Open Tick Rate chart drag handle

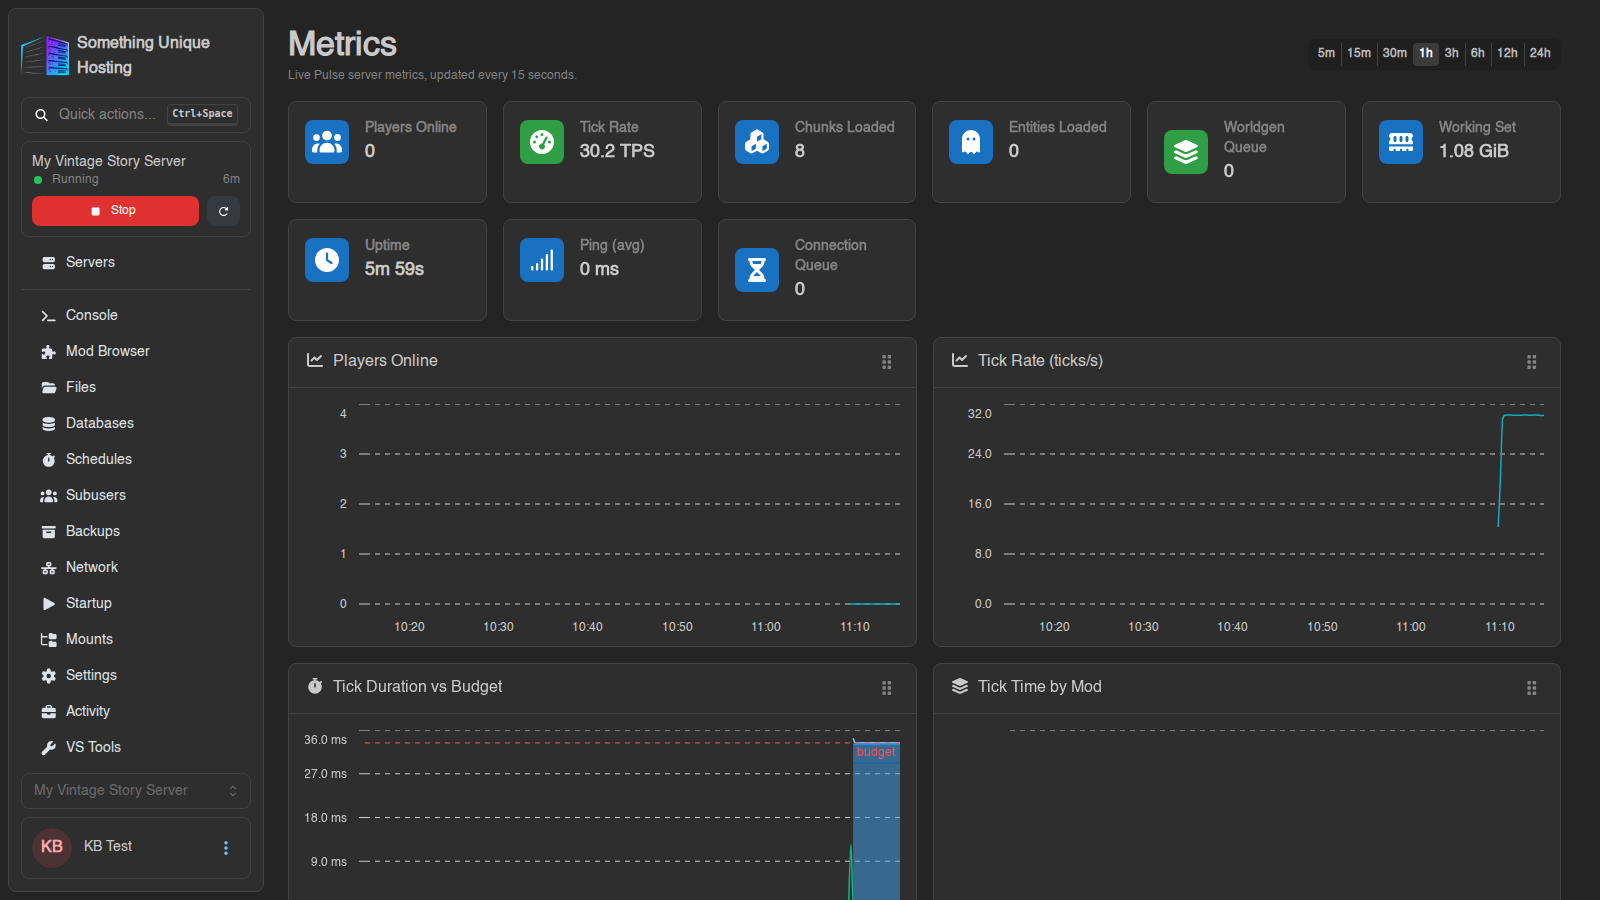(1532, 362)
